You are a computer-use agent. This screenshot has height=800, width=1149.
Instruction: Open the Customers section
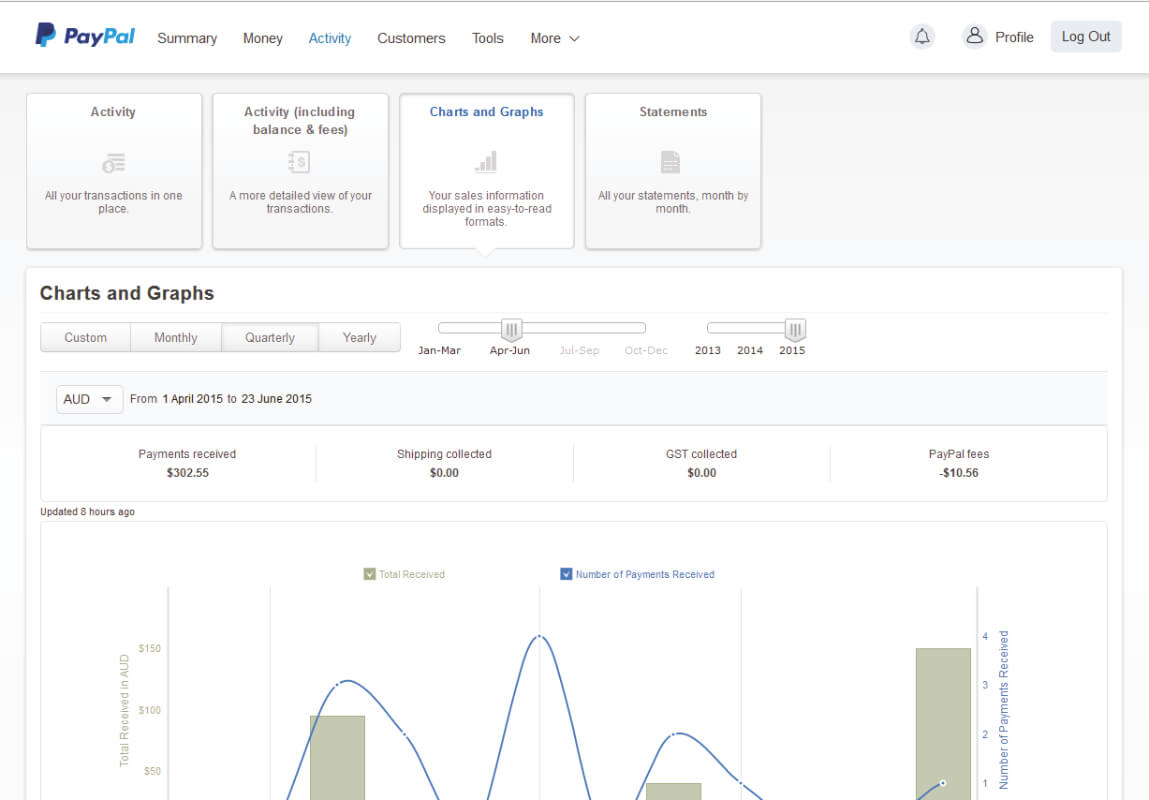(x=411, y=38)
